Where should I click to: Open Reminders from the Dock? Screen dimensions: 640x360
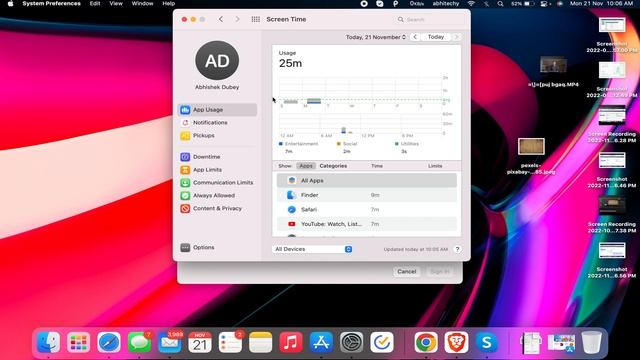click(x=230, y=342)
